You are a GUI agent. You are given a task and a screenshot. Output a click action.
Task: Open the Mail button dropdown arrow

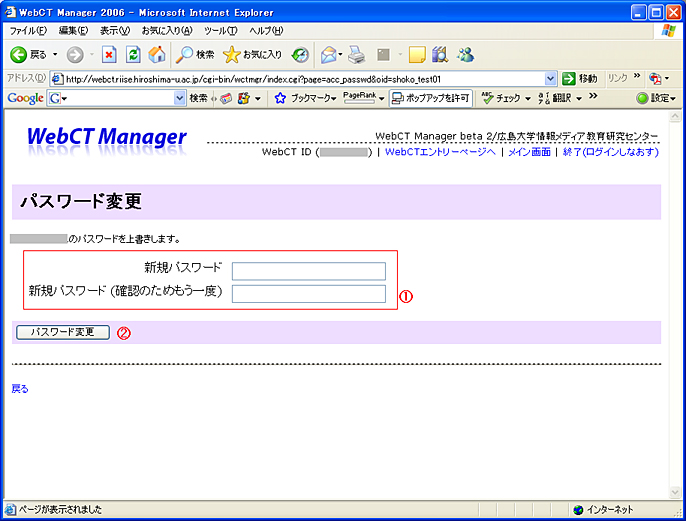tap(340, 55)
